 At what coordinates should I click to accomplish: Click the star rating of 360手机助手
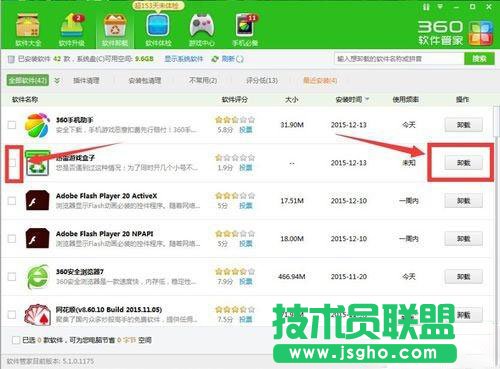(x=235, y=119)
